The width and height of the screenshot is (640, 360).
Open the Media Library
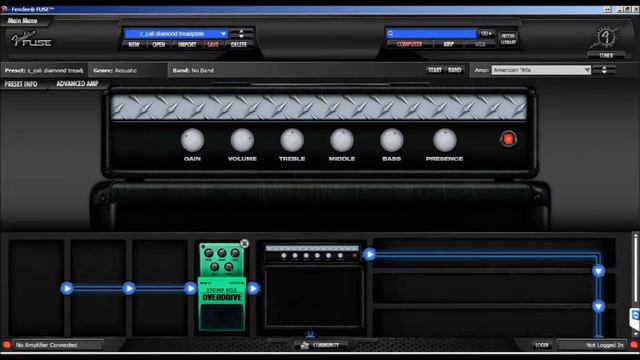click(508, 39)
